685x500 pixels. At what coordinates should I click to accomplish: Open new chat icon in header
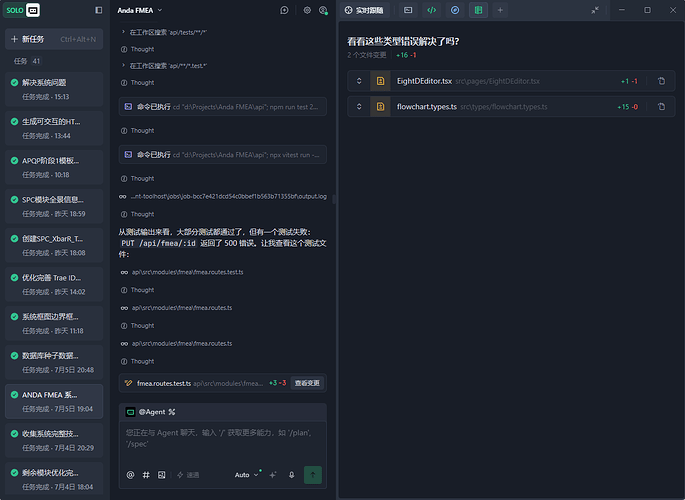(x=284, y=10)
